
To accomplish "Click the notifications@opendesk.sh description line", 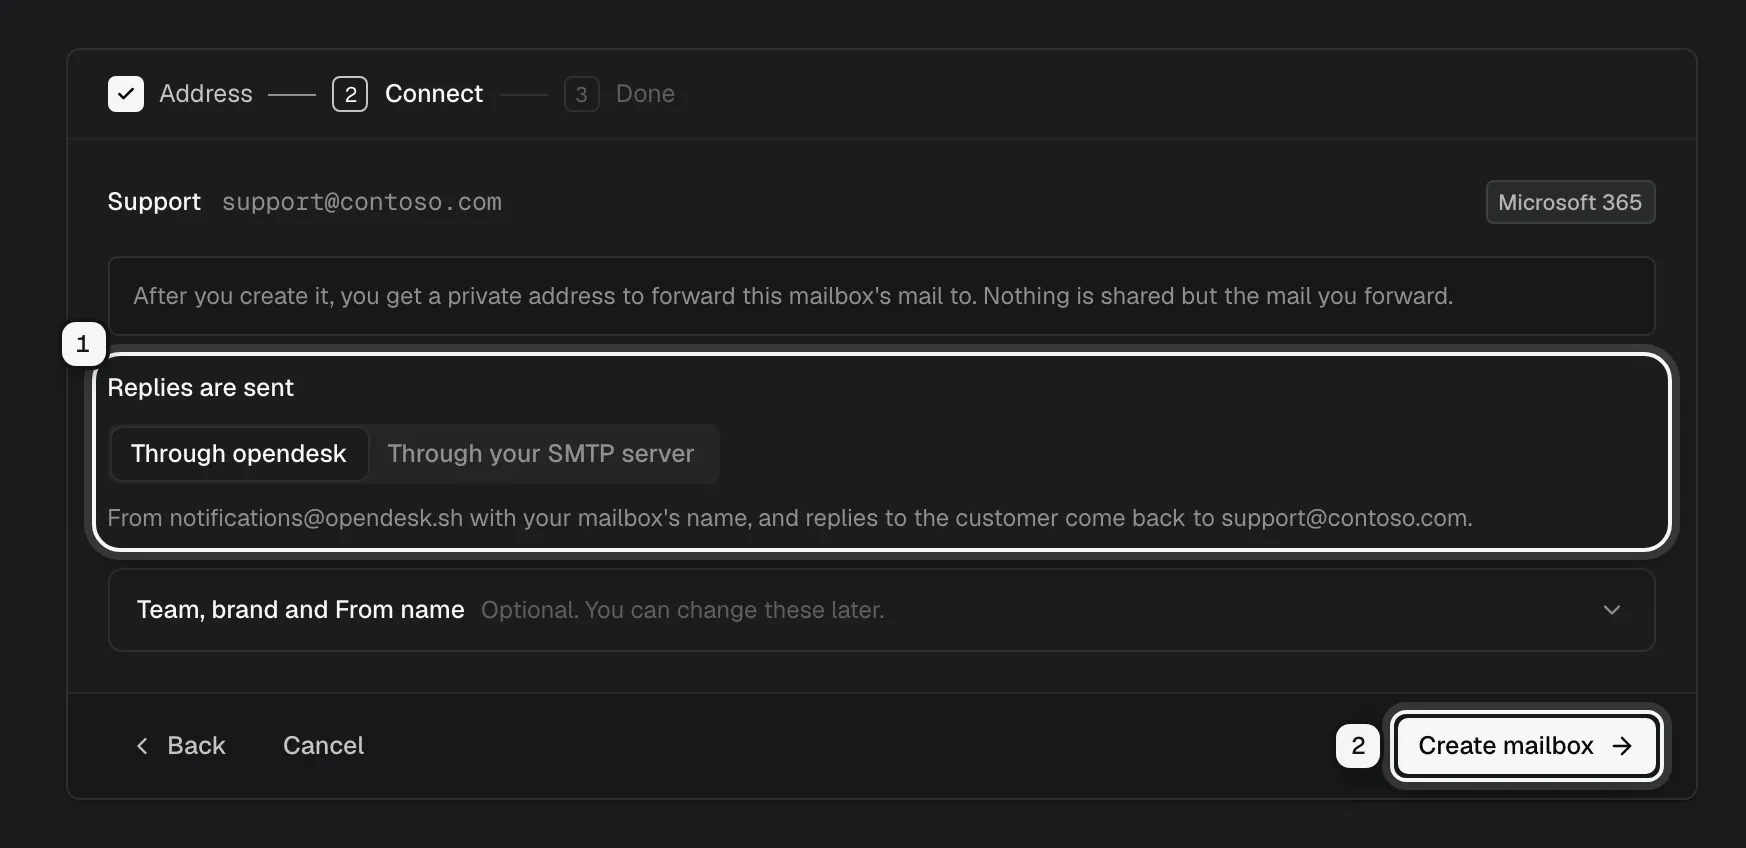I will coord(790,518).
